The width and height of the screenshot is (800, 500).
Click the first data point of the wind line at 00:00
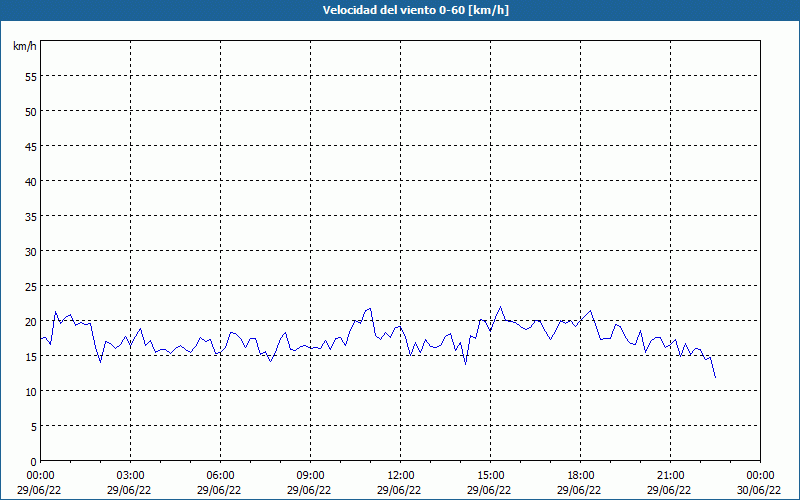click(41, 339)
